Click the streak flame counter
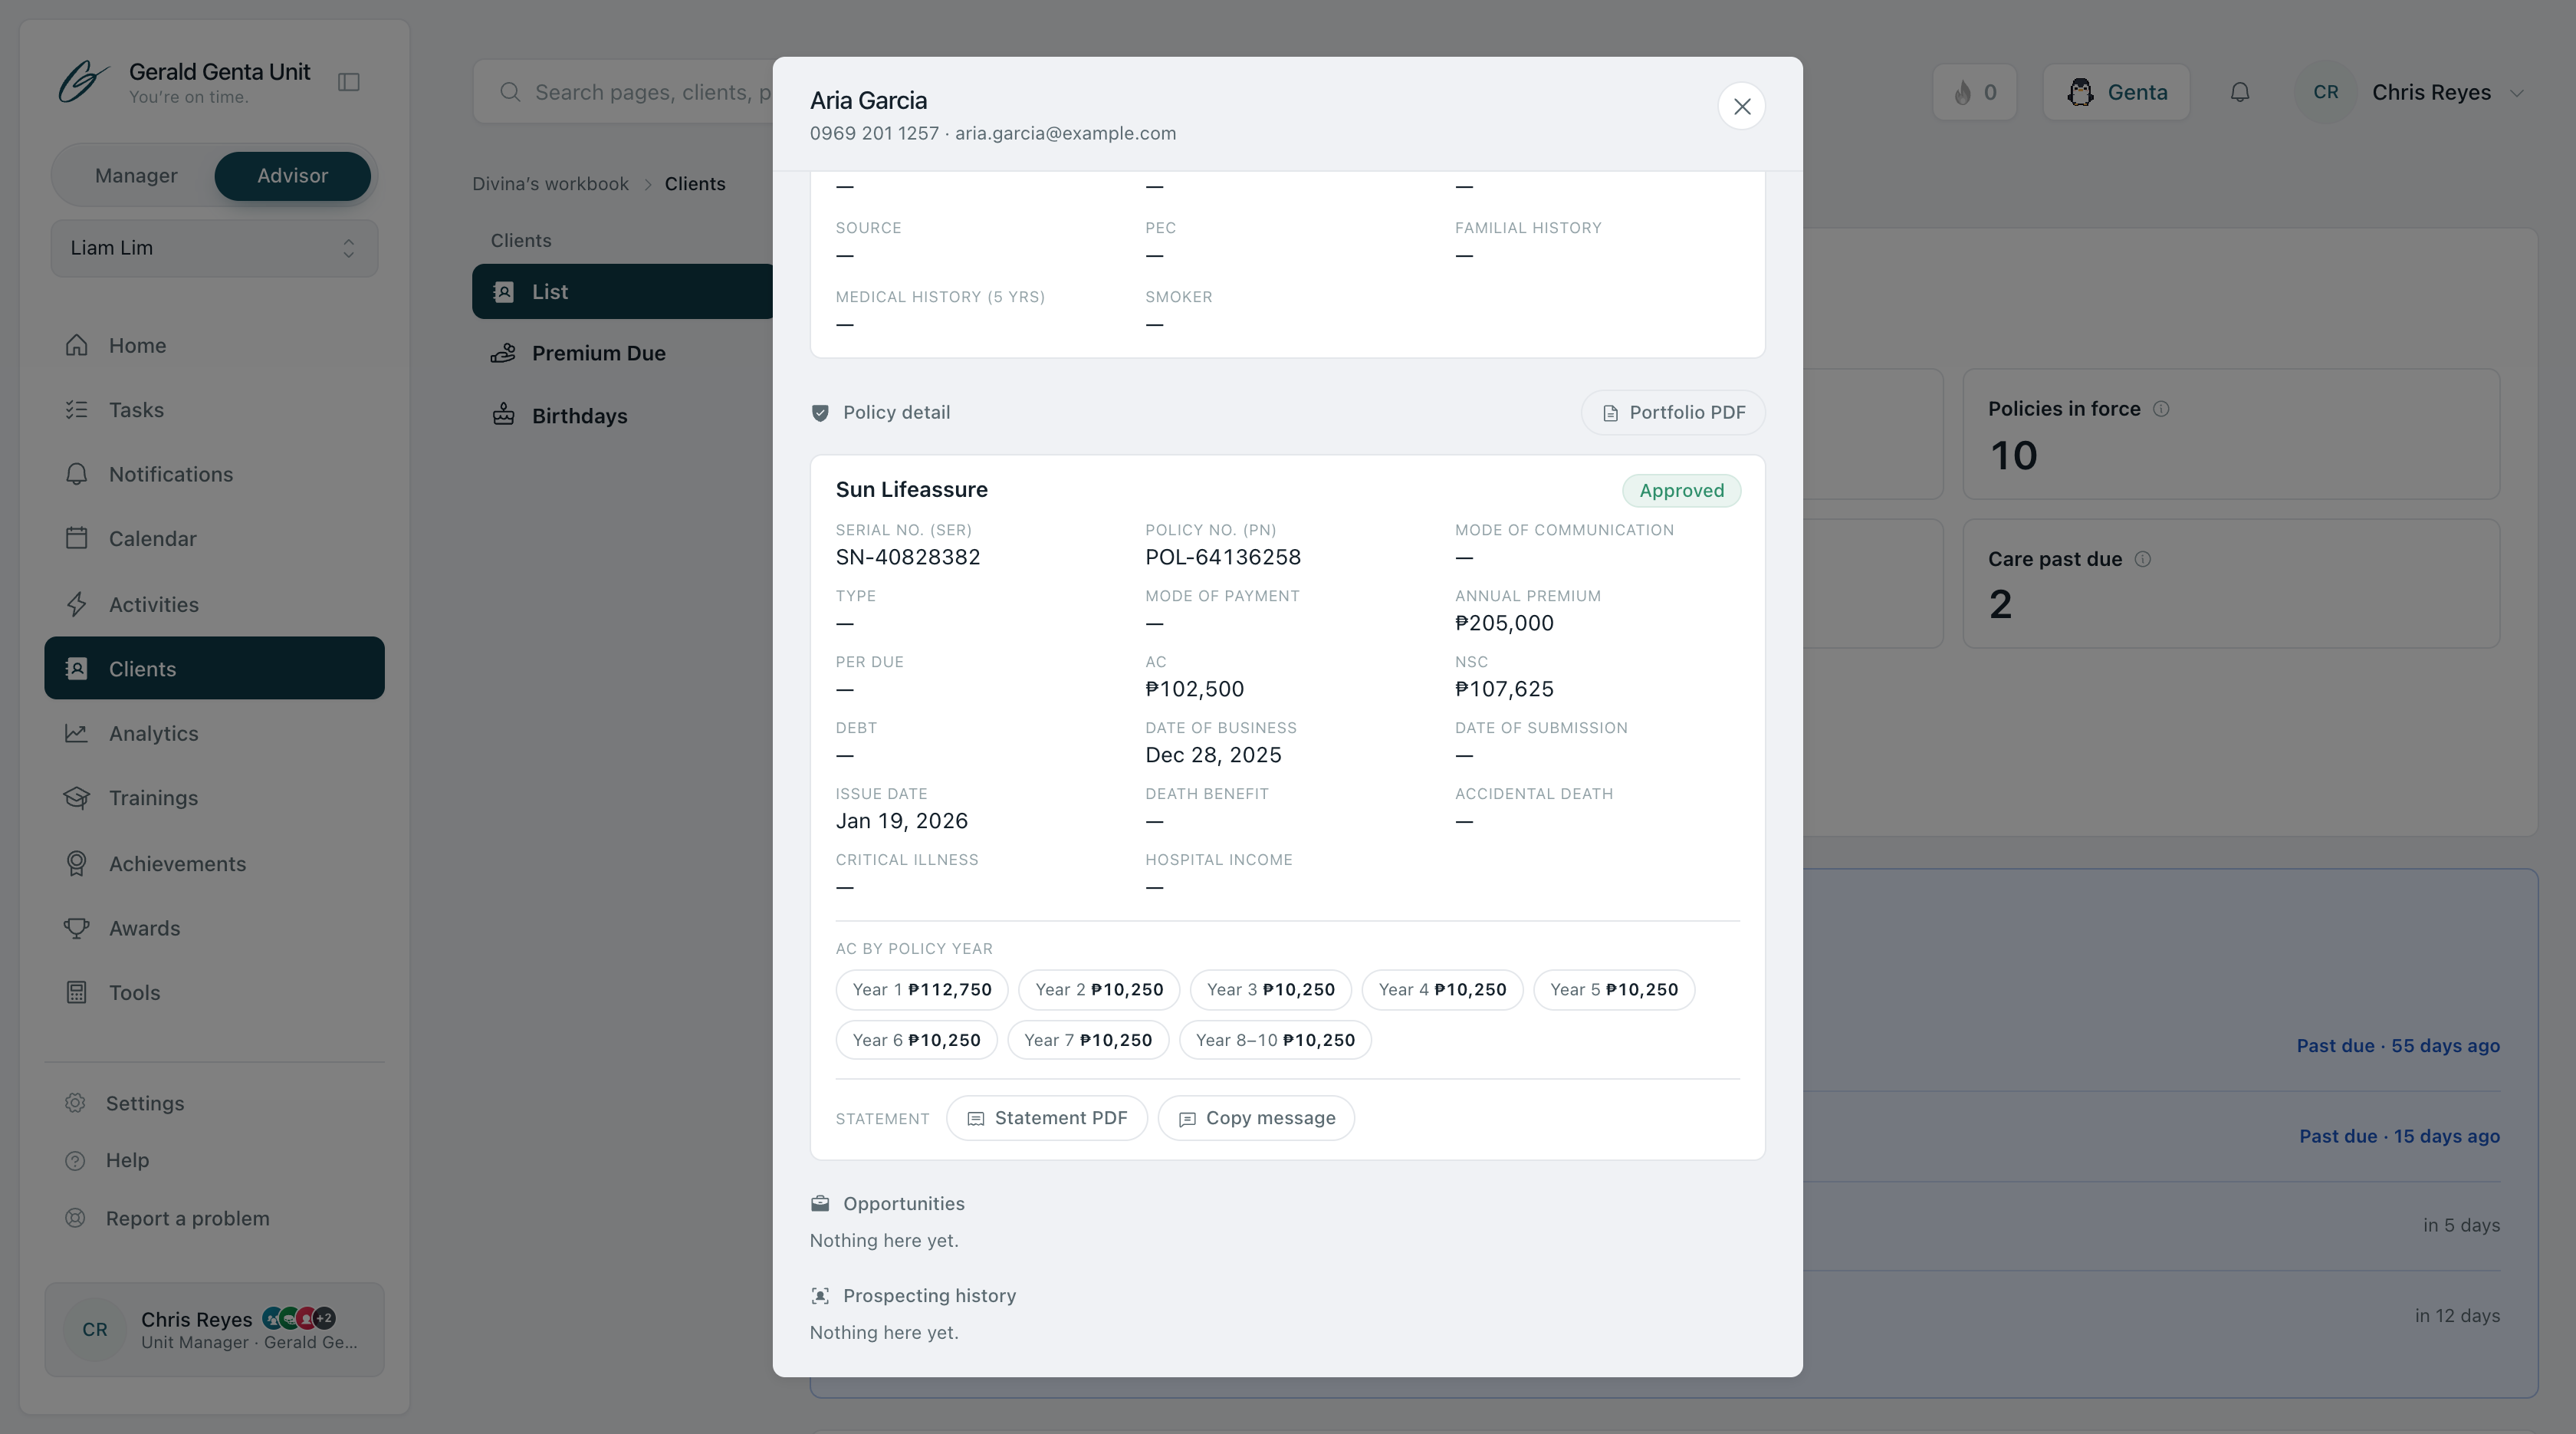The image size is (2576, 1434). pos(1974,92)
